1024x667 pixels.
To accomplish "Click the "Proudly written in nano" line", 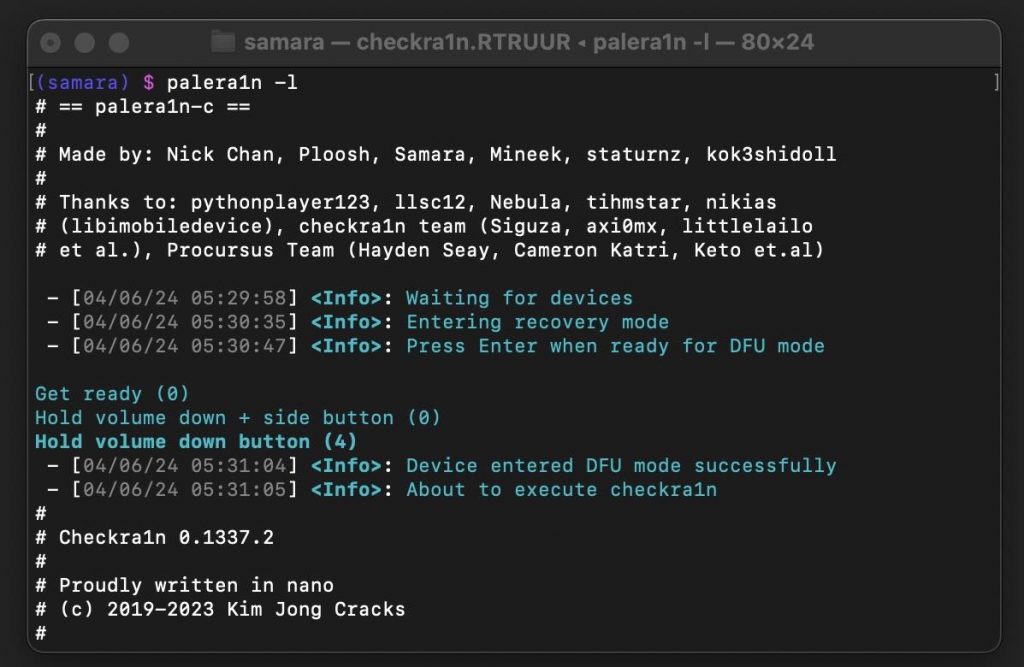I will (x=196, y=586).
